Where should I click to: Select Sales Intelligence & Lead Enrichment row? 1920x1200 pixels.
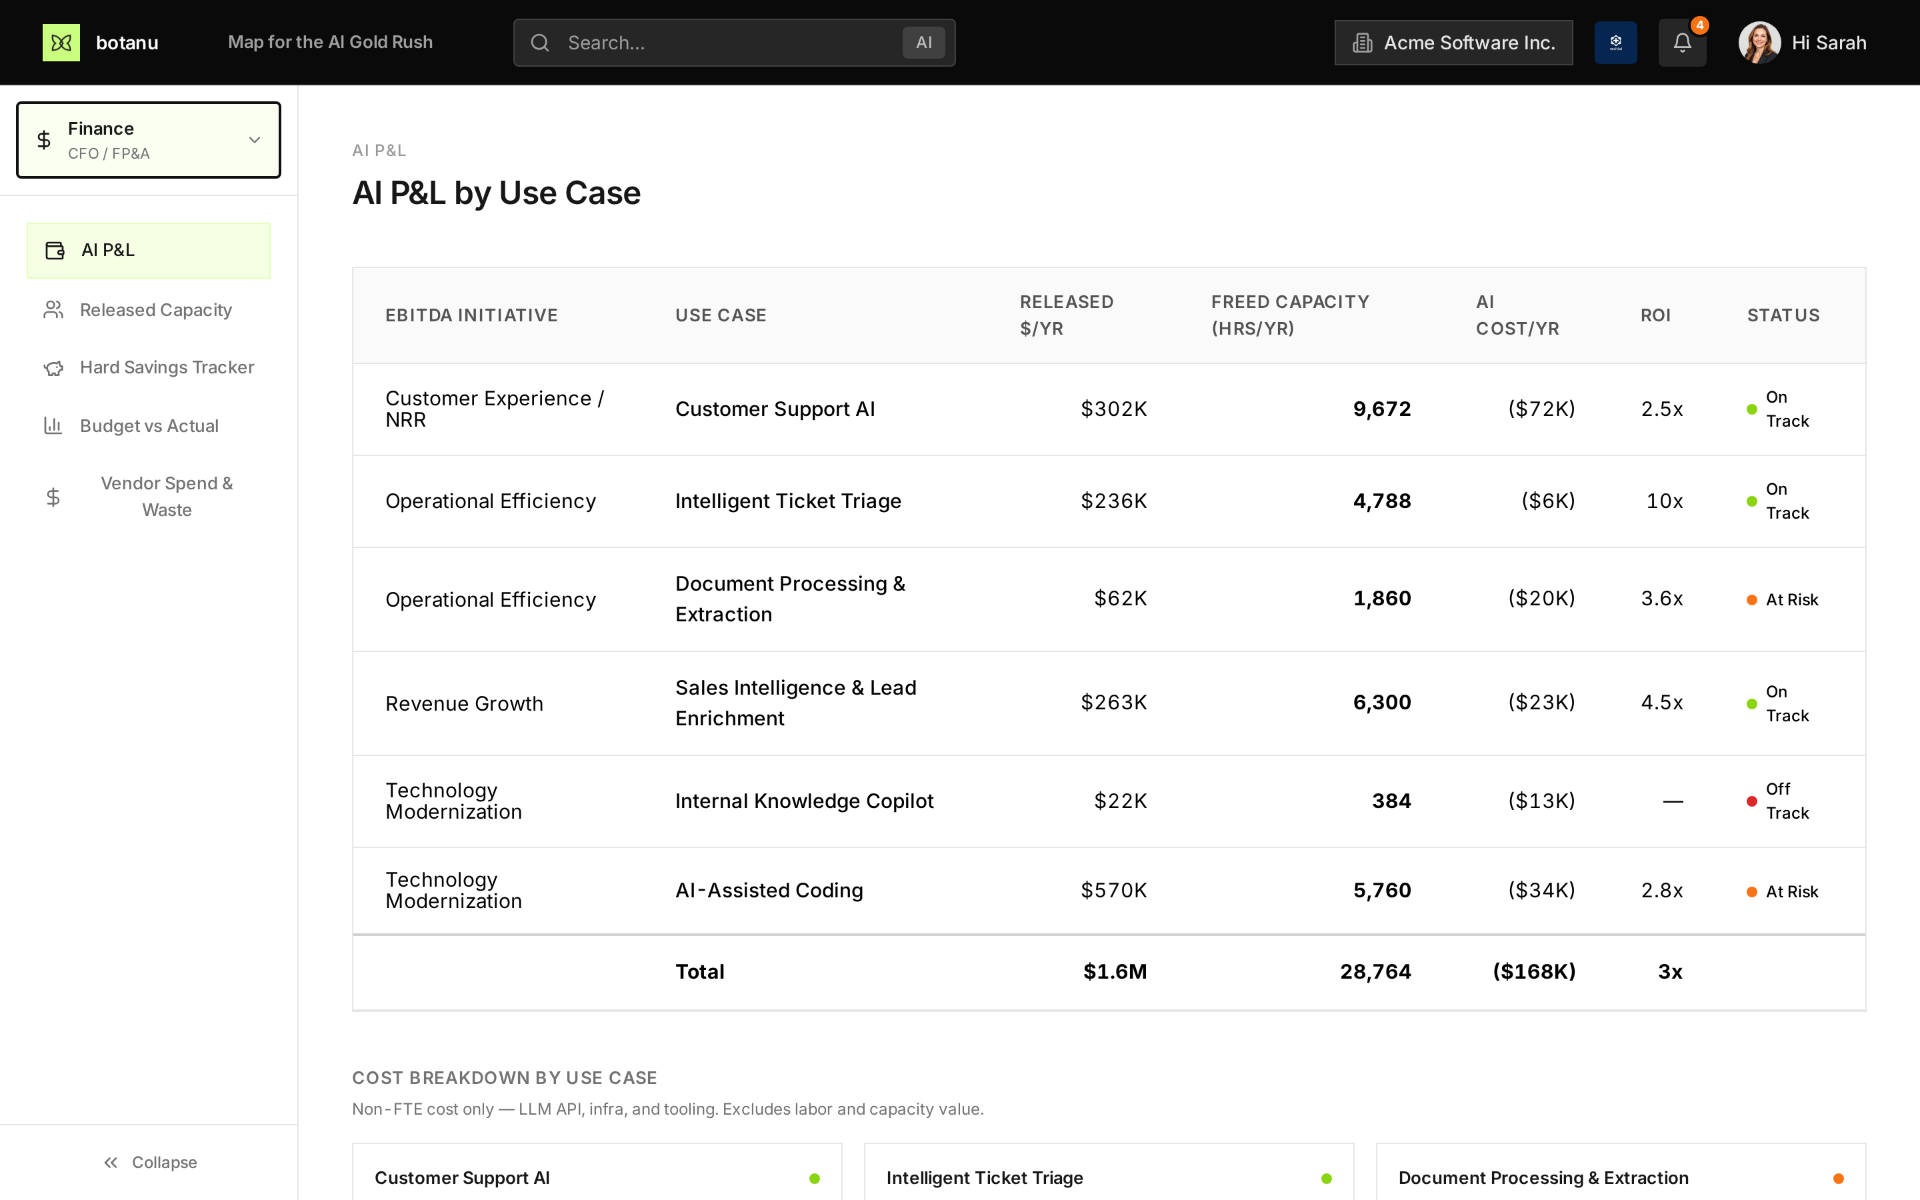[x=1108, y=703]
